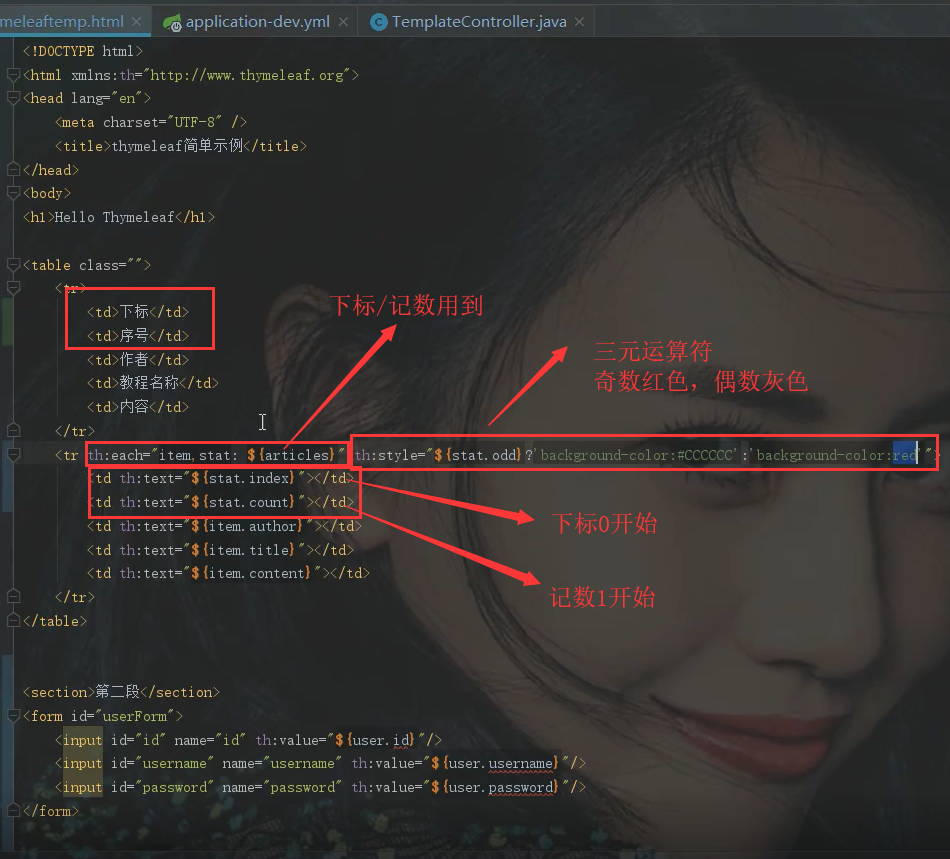Viewport: 950px width, 859px height.
Task: Click the td 作者 cell line
Action: (138, 360)
